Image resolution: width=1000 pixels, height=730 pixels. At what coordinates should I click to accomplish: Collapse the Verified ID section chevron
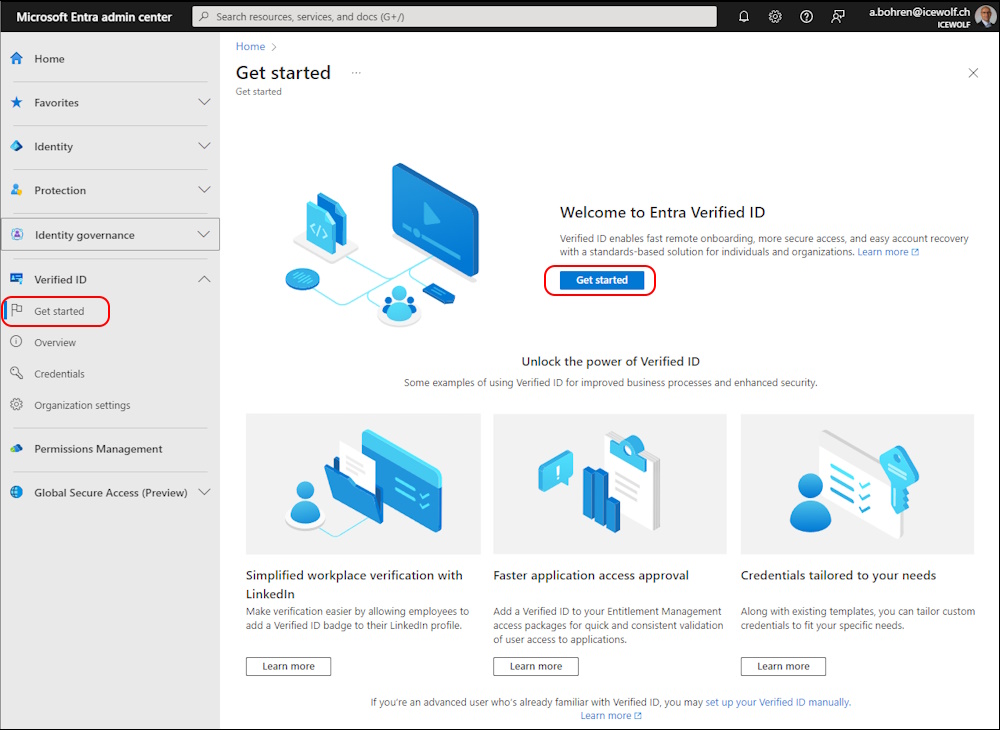[x=204, y=279]
